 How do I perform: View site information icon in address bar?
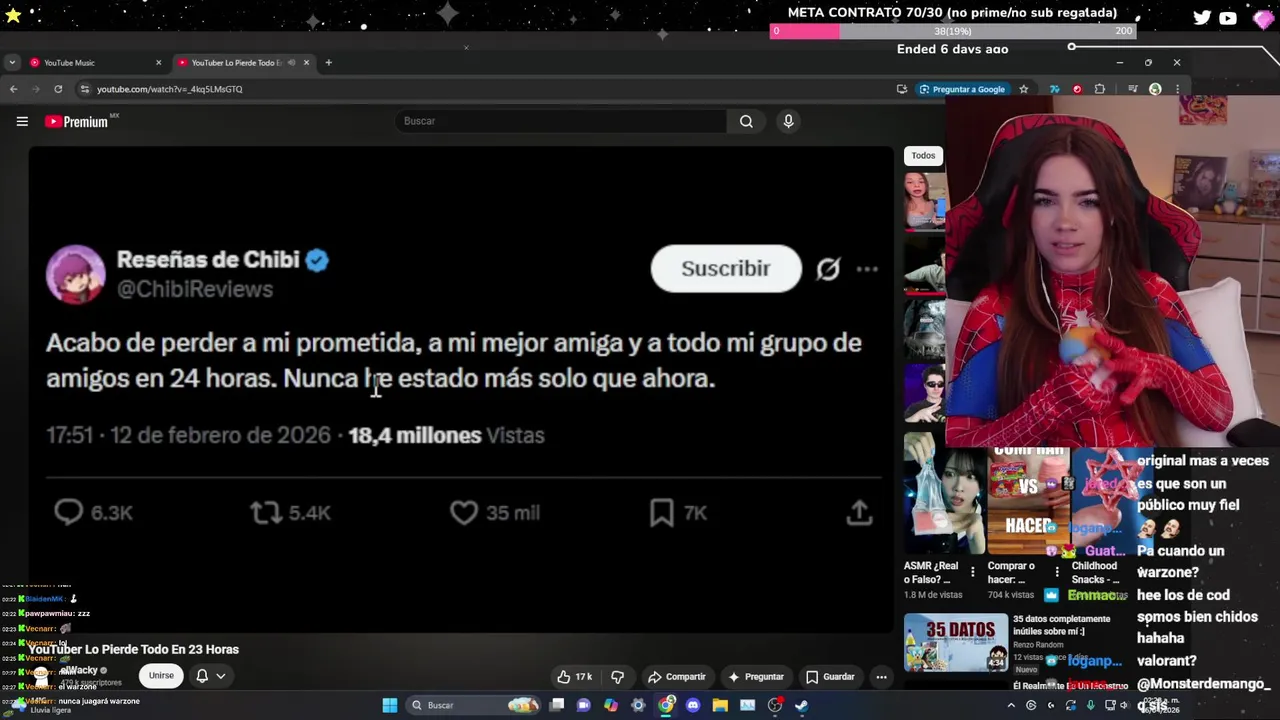[x=85, y=89]
